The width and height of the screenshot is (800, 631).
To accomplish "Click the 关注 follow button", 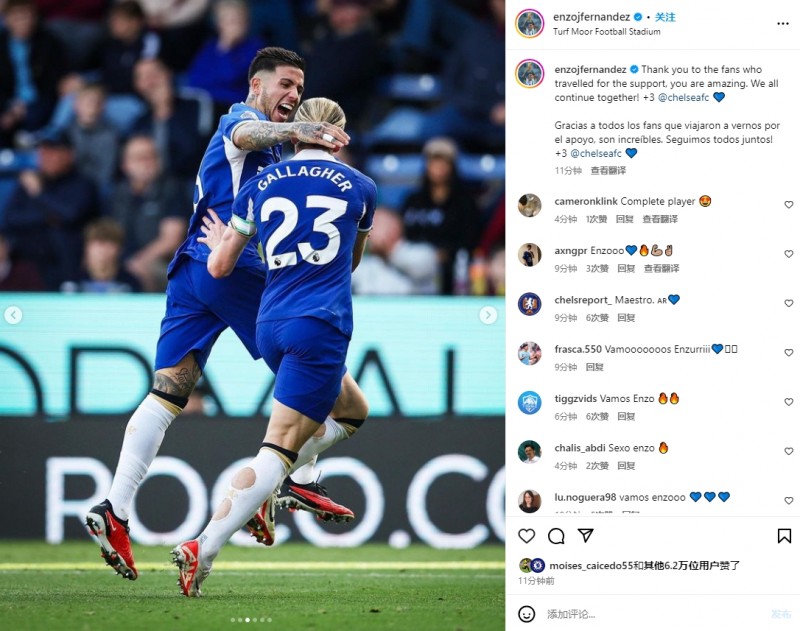I will 665,17.
